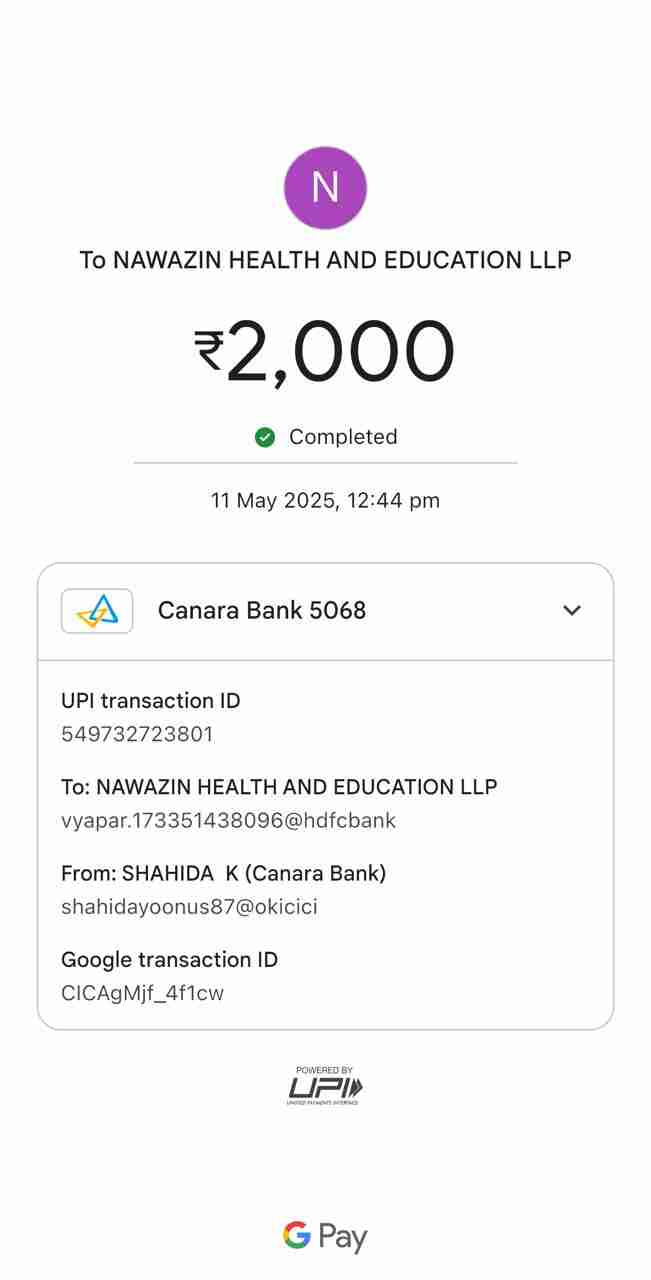Image resolution: width=651 pixels, height=1280 pixels.
Task: Click the Google transaction ID label
Action: 169,960
